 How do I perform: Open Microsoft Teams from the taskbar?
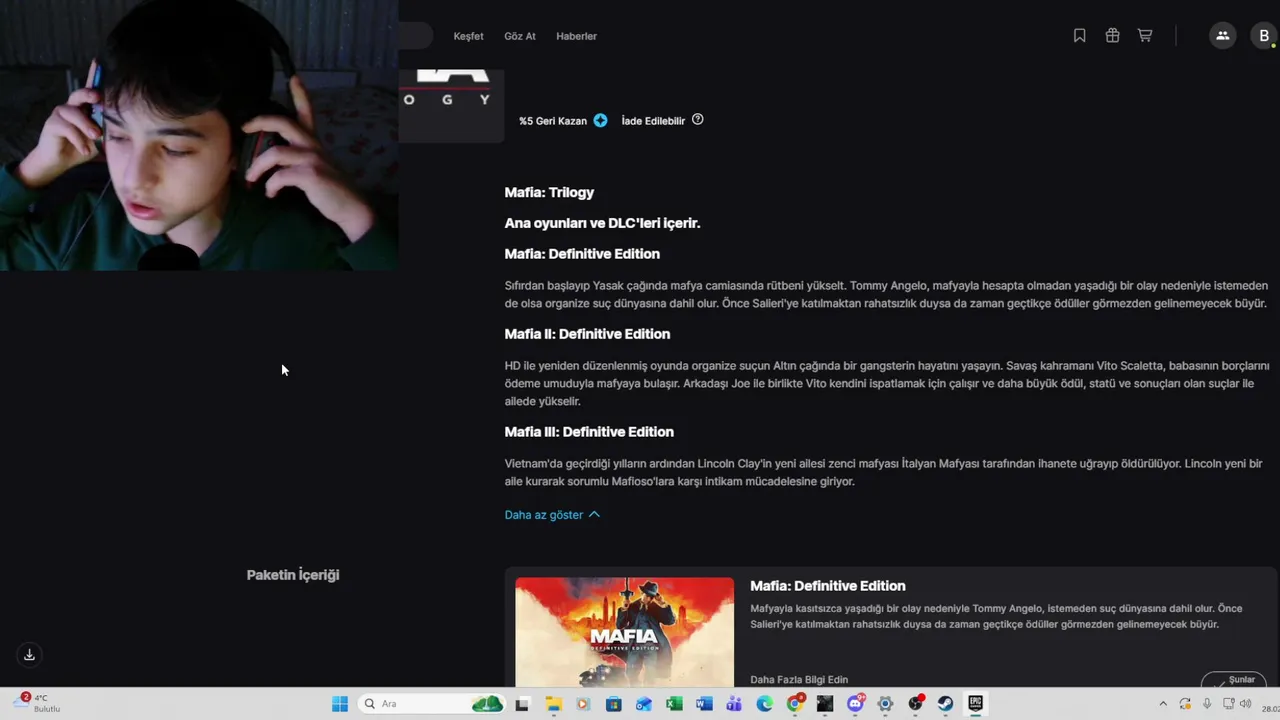pos(734,704)
